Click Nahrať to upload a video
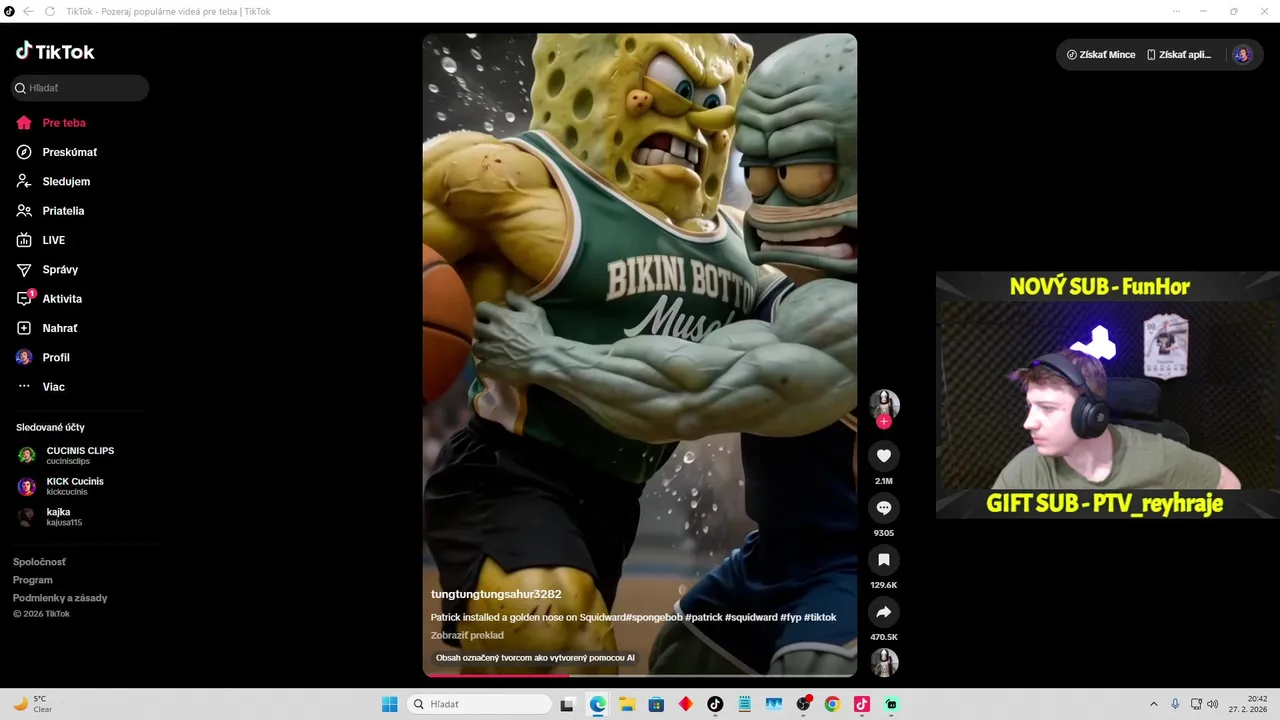This screenshot has height=720, width=1280. tap(47, 328)
